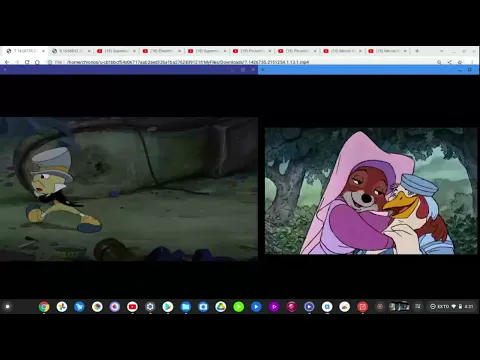Open the ChromeOS launcher button
Viewport: 480px width, 360px height.
[7, 306]
